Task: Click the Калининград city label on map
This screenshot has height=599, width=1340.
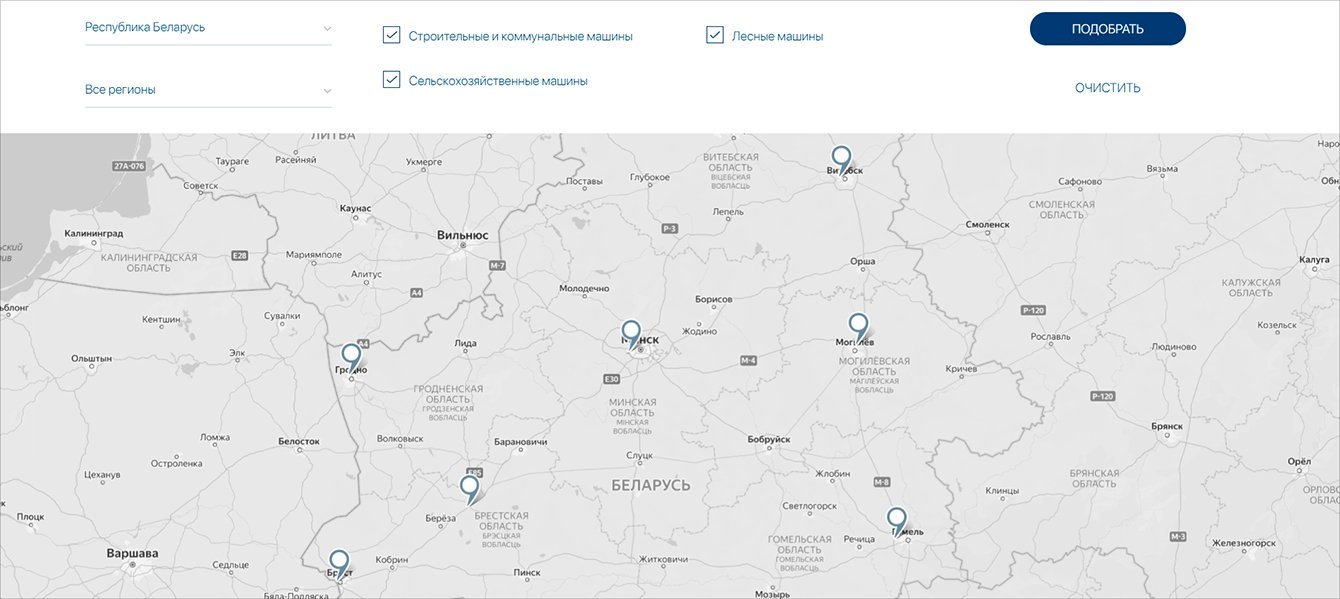Action: (x=94, y=233)
